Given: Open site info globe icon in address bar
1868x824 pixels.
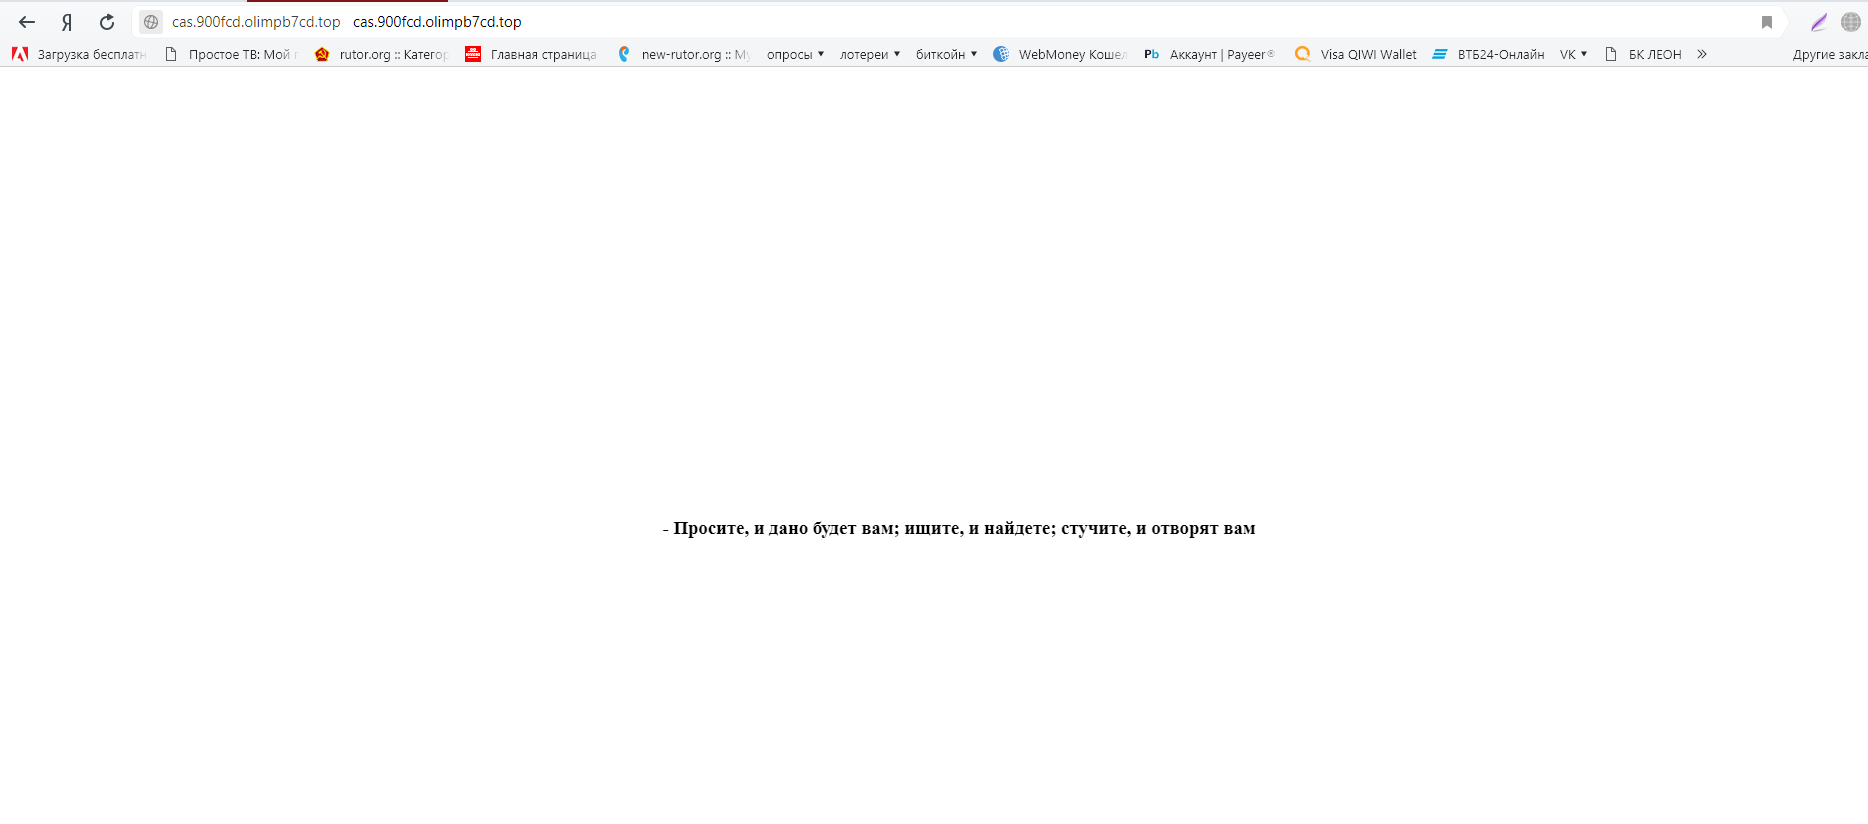Looking at the screenshot, I should tap(151, 22).
